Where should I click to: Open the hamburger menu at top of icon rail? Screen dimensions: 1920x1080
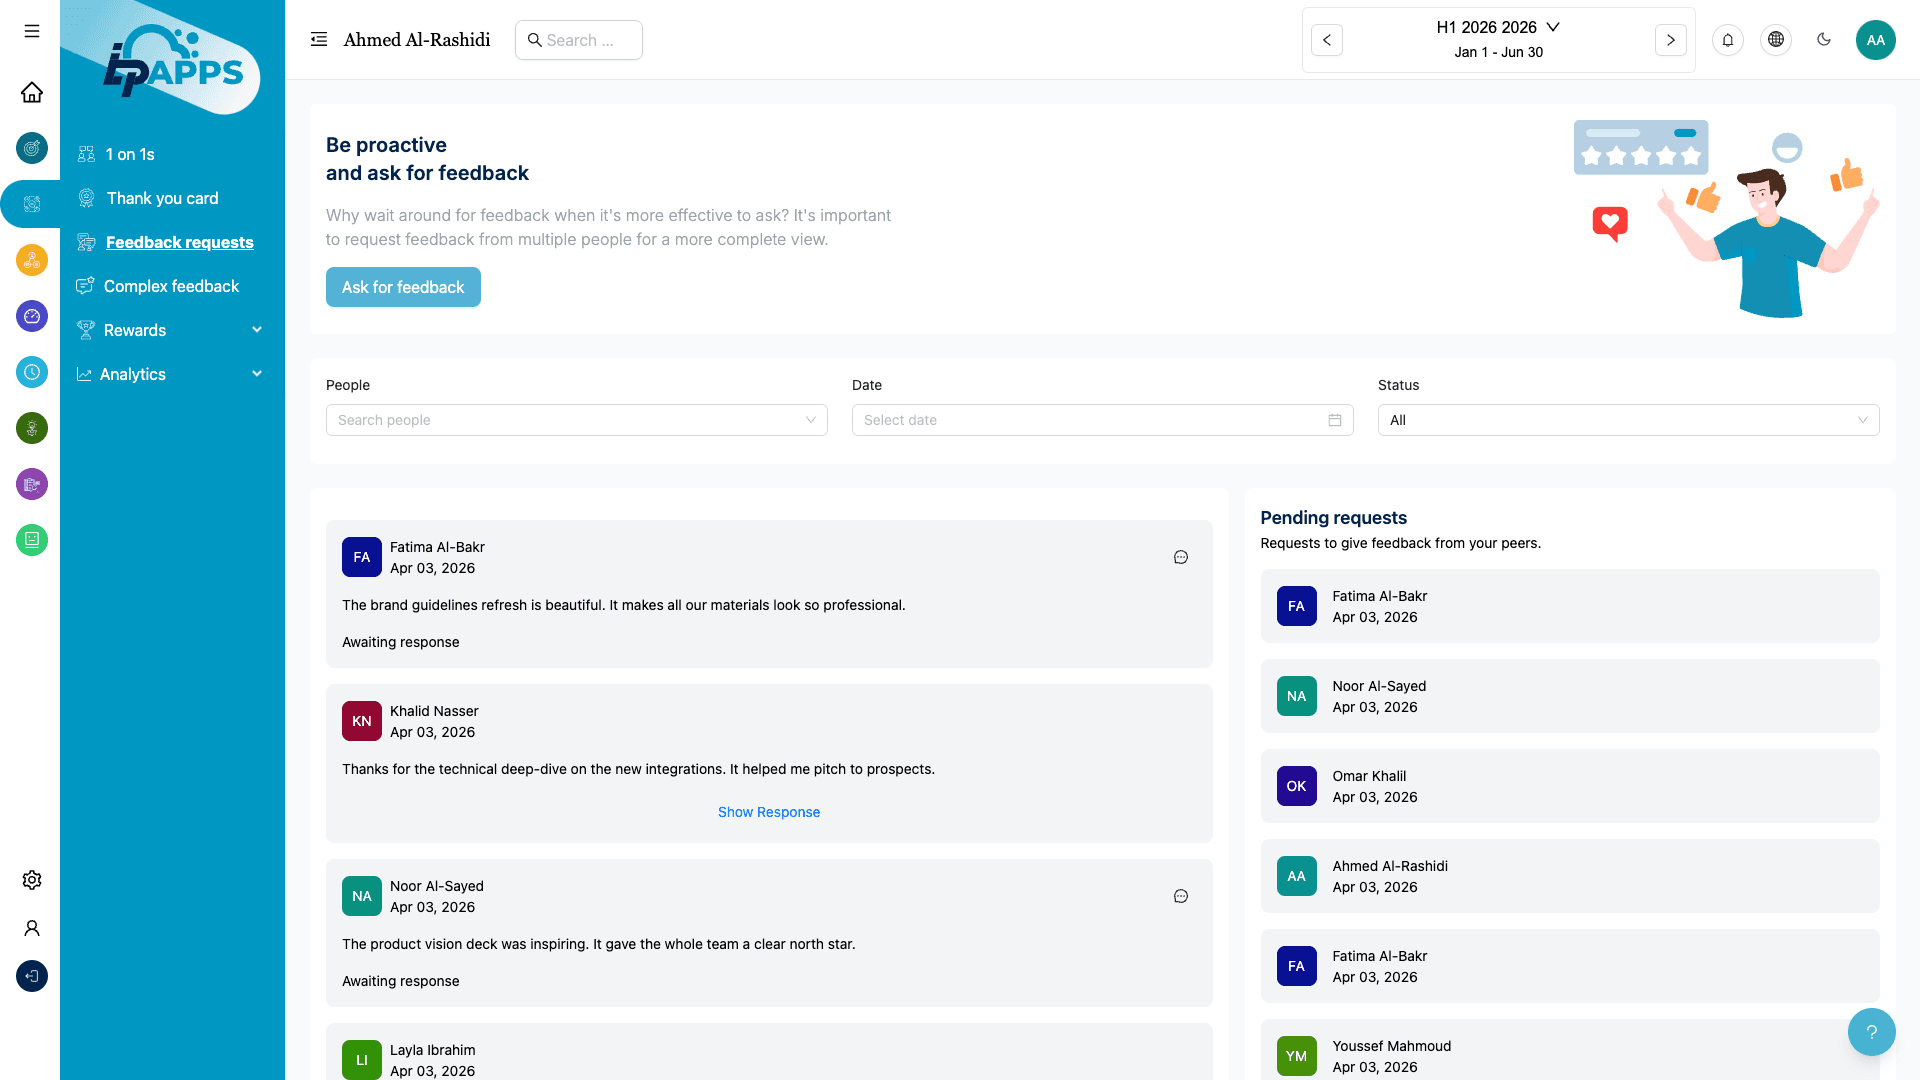point(32,32)
